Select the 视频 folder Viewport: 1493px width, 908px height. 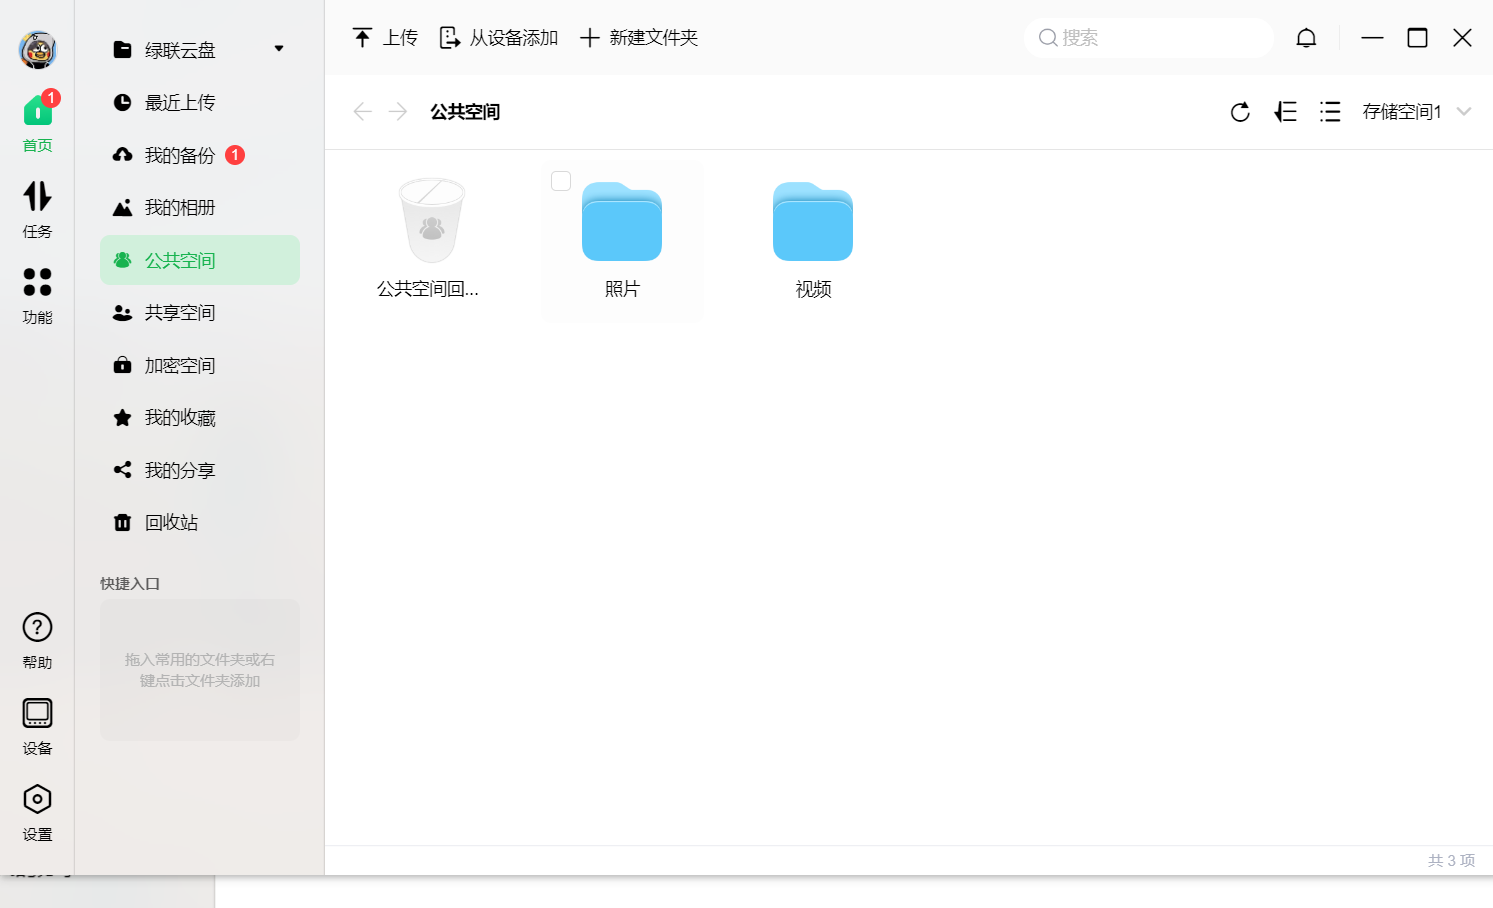[x=813, y=241]
